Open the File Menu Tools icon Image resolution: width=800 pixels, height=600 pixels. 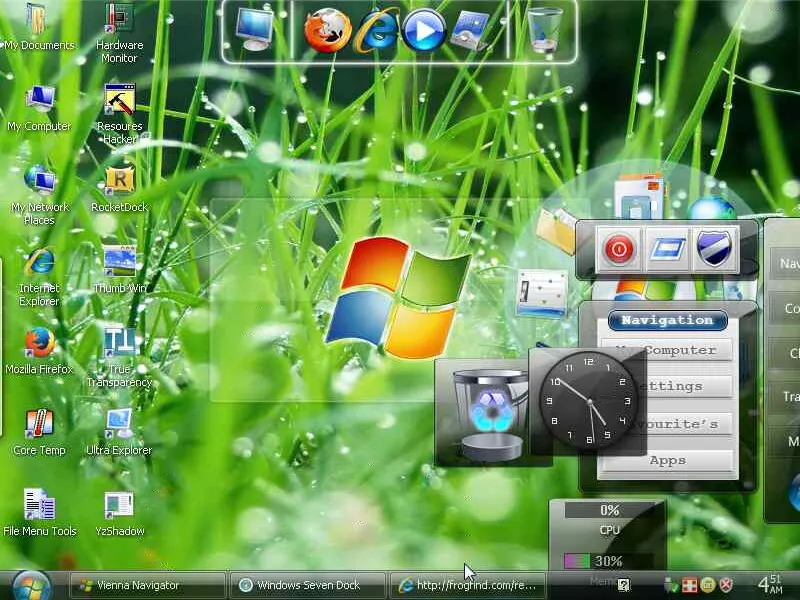(39, 513)
